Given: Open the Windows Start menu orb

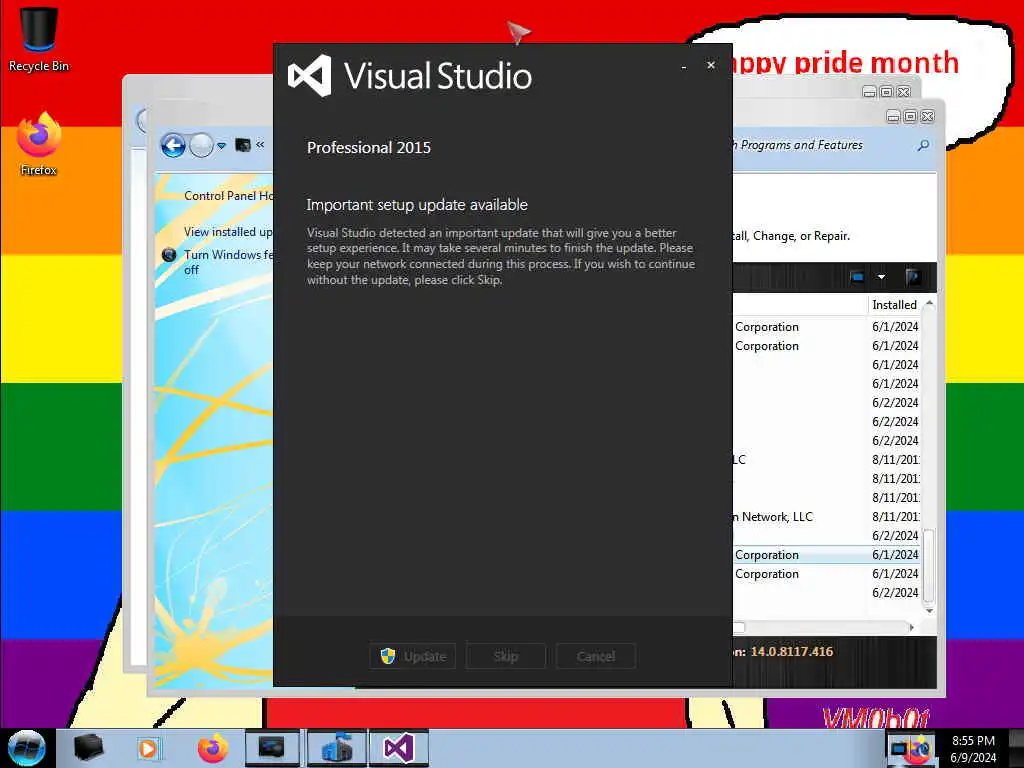Looking at the screenshot, I should [27, 748].
